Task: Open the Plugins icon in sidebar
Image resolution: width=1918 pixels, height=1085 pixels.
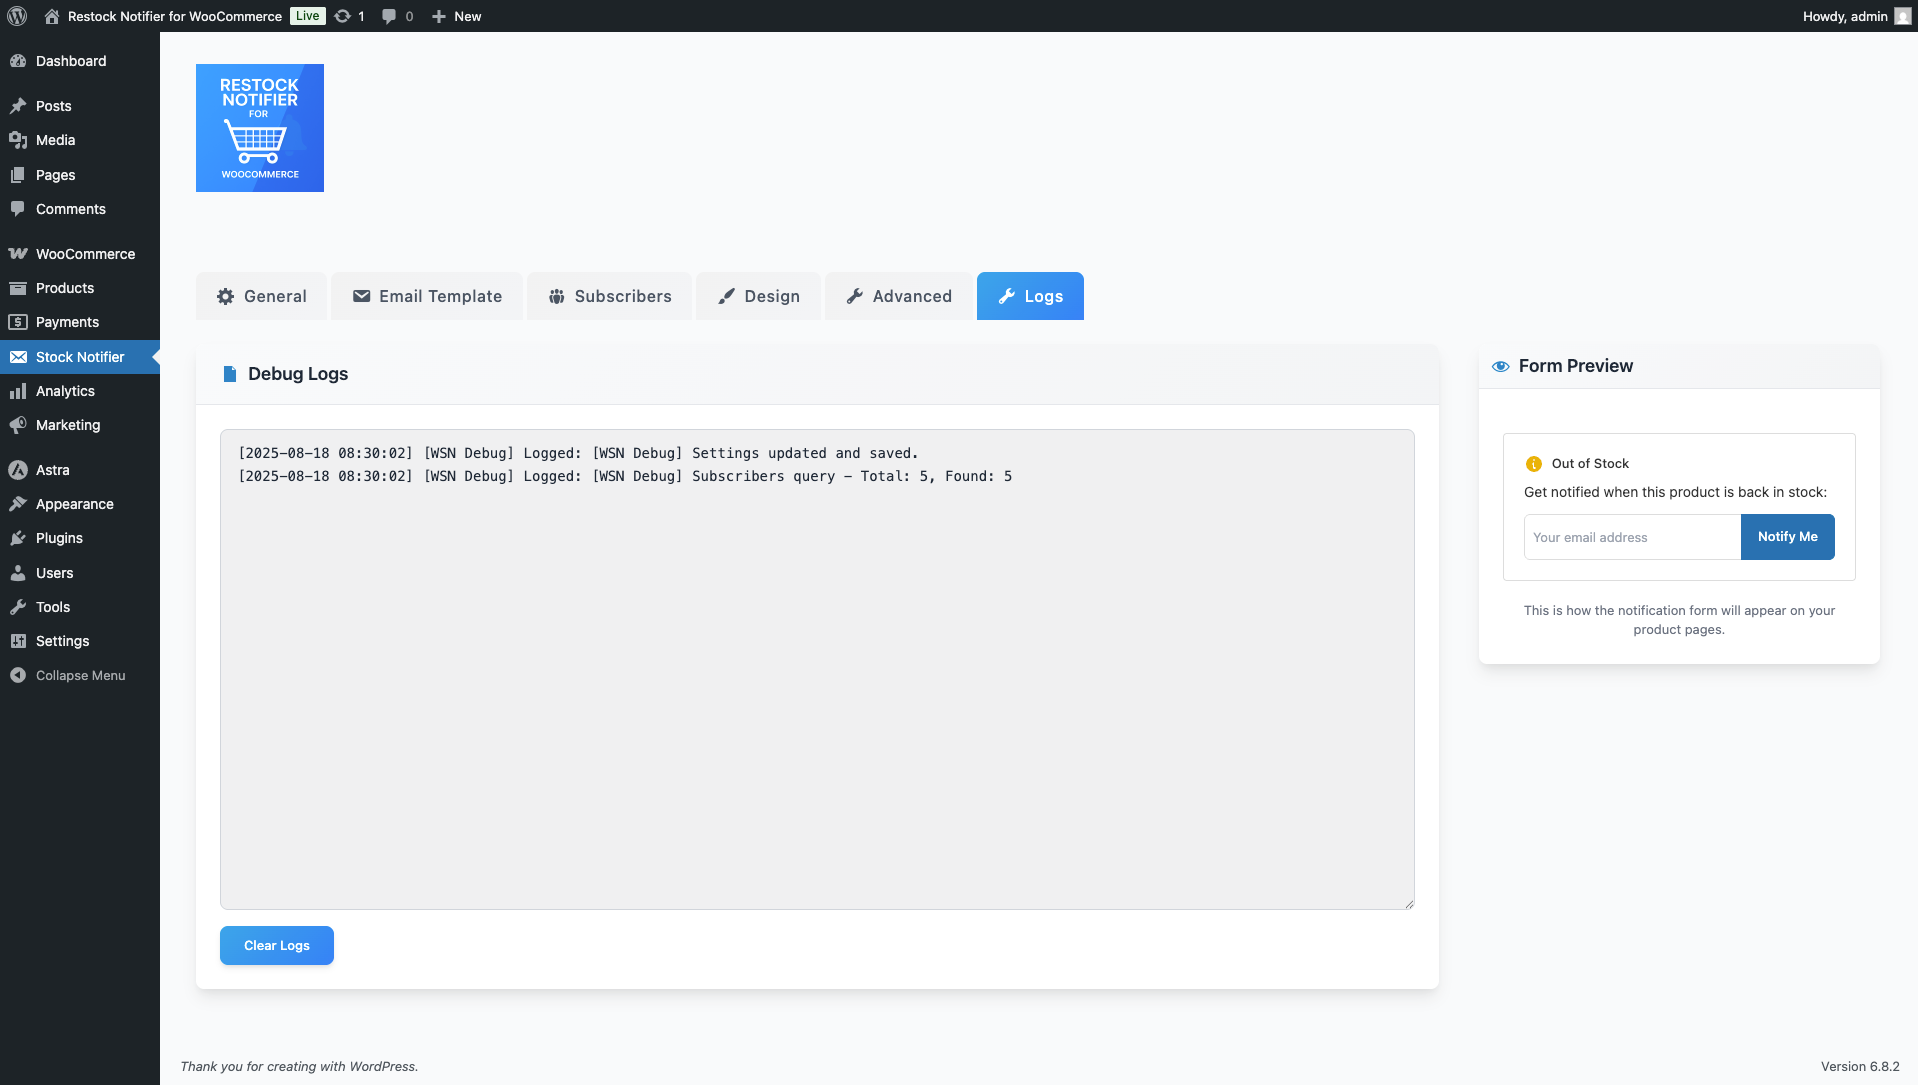Action: 18,538
